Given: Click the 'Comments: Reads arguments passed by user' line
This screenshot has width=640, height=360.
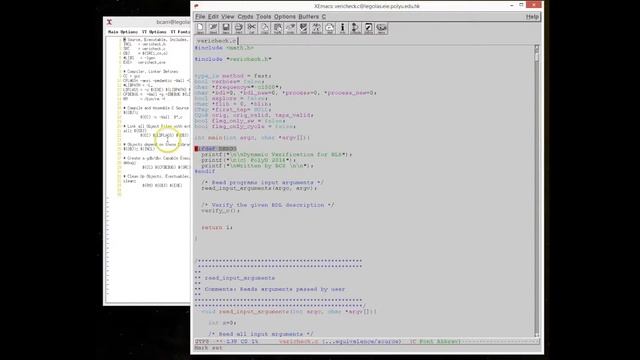Looking at the screenshot, I should point(275,289).
